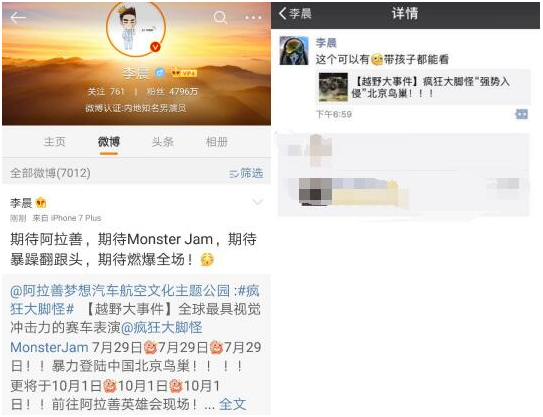
Task: Open the 筛选 filter dropdown
Action: 246,173
